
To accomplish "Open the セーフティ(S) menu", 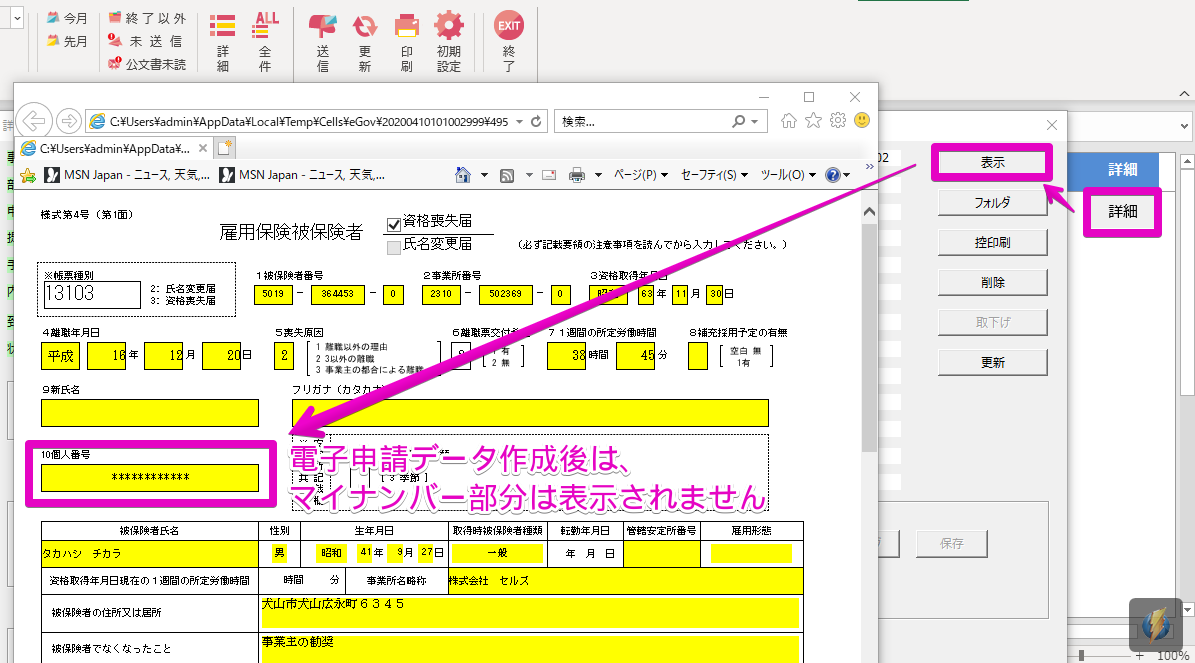I will tap(714, 175).
